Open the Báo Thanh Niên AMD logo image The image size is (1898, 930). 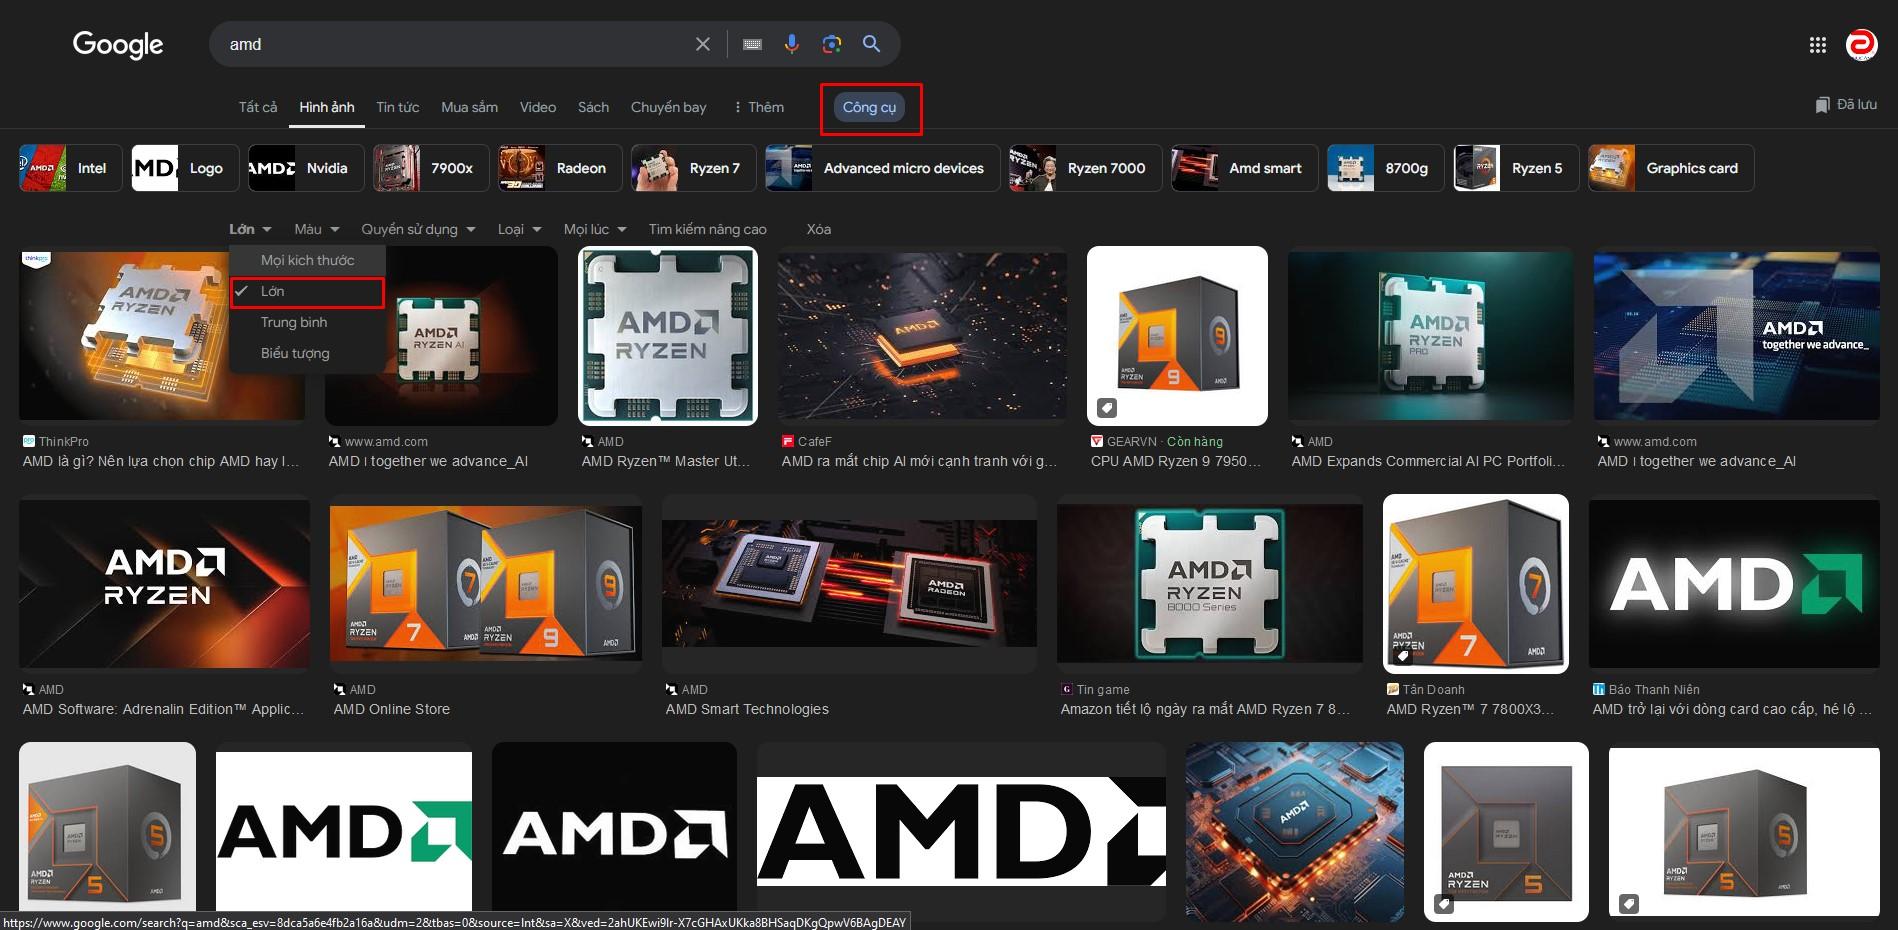click(1734, 584)
